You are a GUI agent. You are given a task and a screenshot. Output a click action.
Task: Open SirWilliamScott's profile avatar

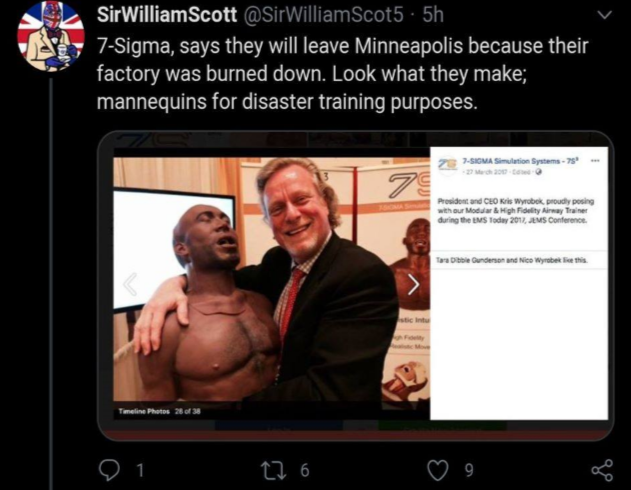pyautogui.click(x=51, y=35)
